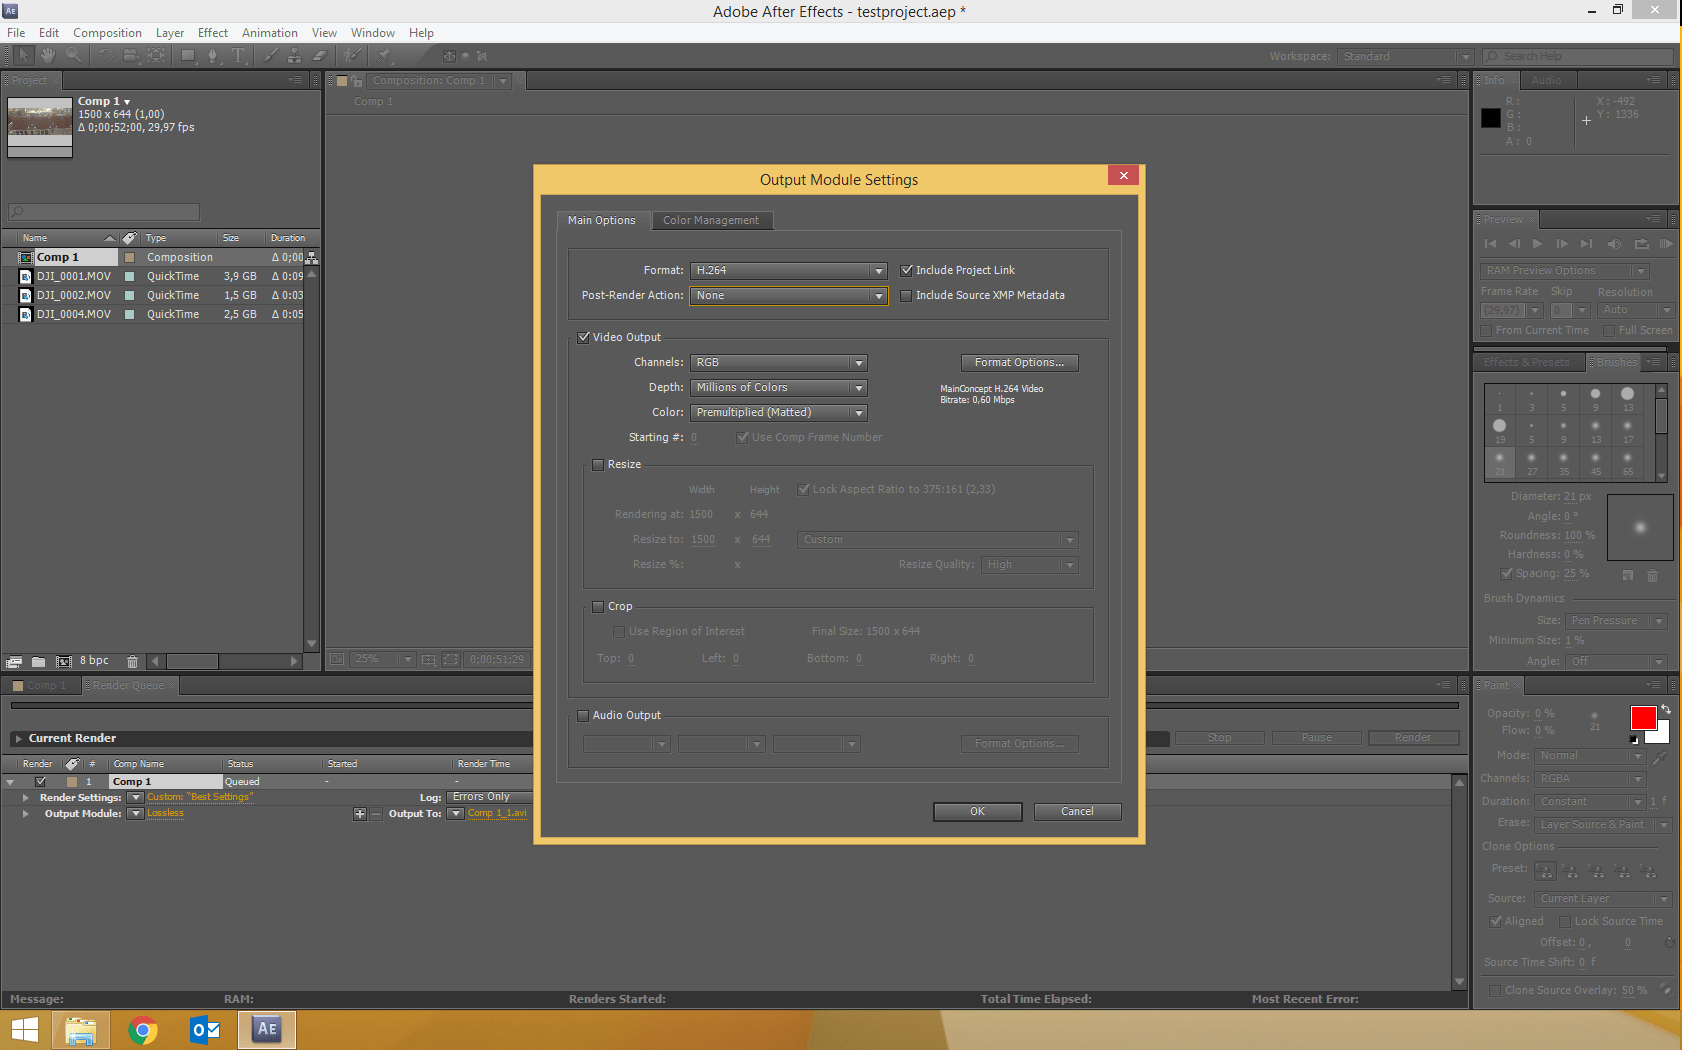This screenshot has height=1050, width=1682.
Task: Toggle audio mute in Preview panel
Action: coord(1614,244)
